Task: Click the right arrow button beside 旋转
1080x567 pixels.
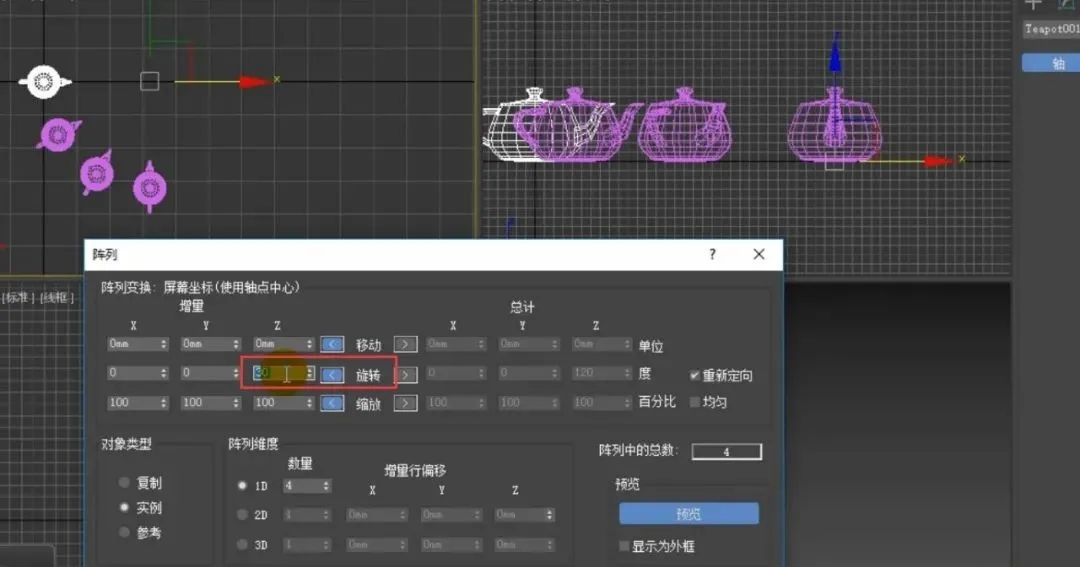Action: tap(407, 374)
